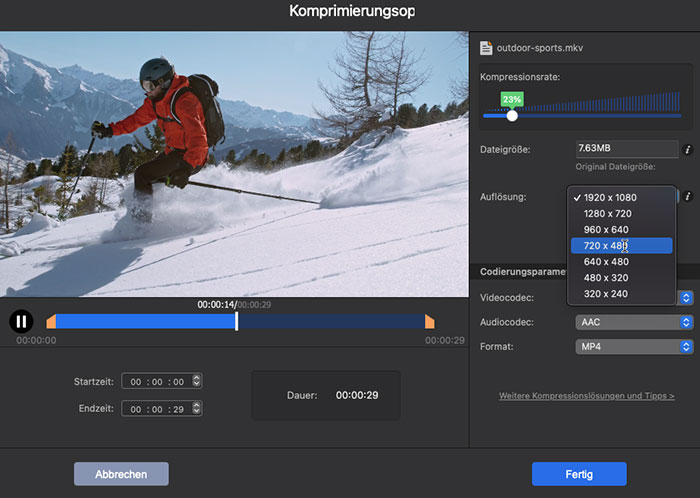700x498 pixels.
Task: Click the left orange trim handle
Action: tap(51, 322)
